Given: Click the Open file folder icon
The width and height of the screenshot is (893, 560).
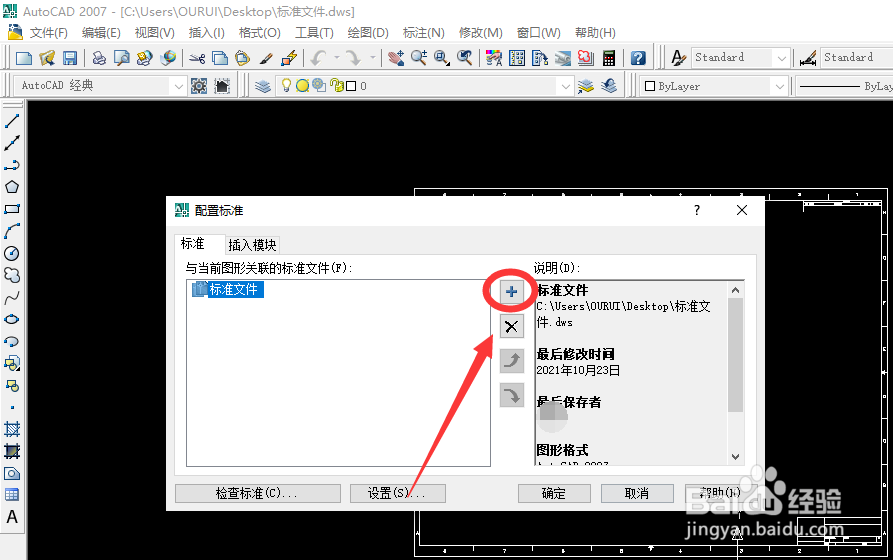Looking at the screenshot, I should (x=47, y=58).
